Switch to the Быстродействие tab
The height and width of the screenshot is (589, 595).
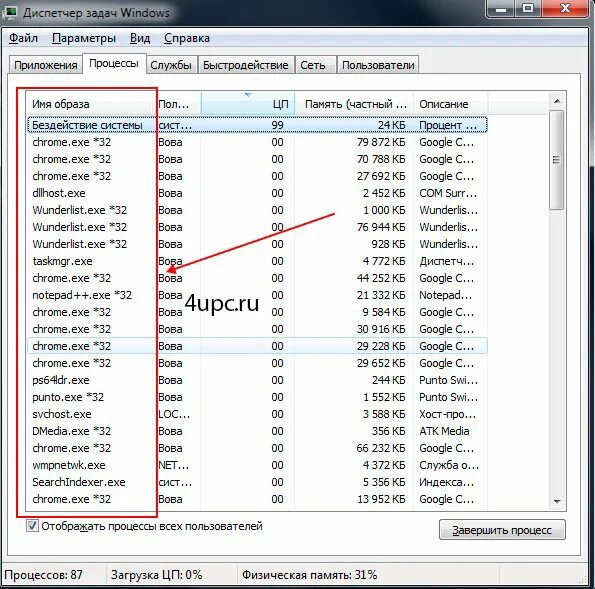click(x=246, y=65)
